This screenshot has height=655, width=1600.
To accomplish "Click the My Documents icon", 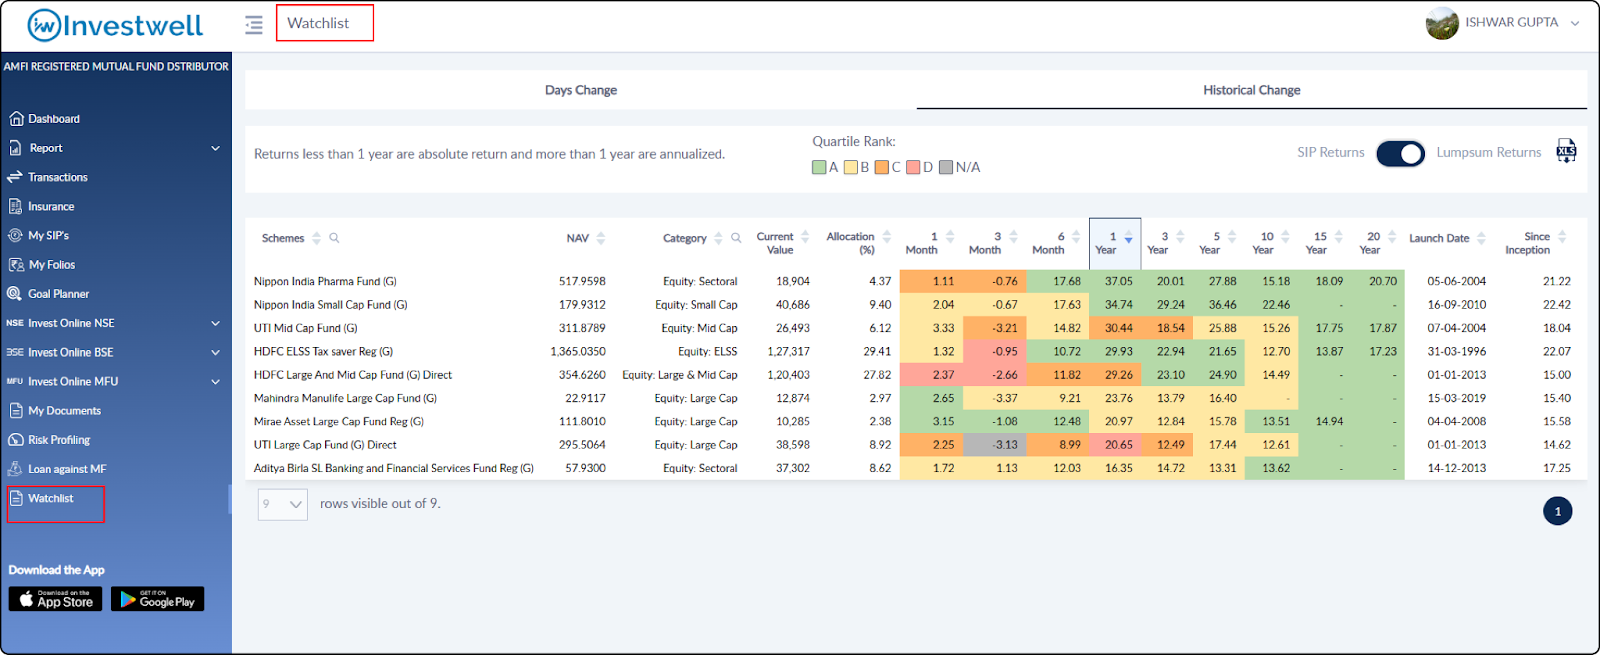I will pyautogui.click(x=16, y=411).
